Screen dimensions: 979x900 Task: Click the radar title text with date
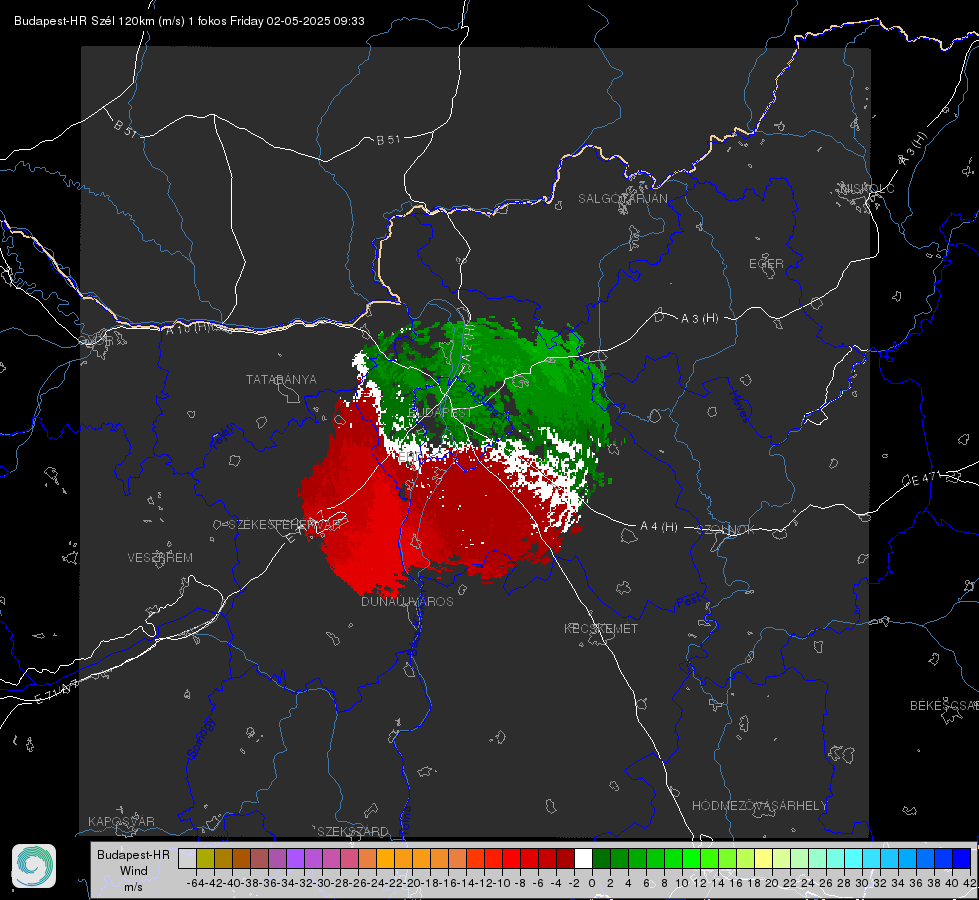coord(189,21)
